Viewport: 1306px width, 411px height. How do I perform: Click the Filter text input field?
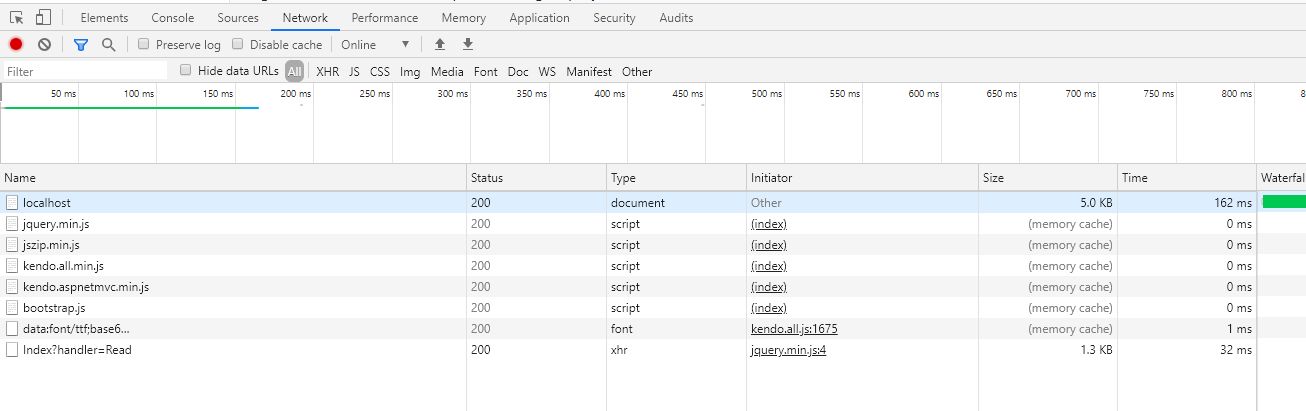point(85,72)
